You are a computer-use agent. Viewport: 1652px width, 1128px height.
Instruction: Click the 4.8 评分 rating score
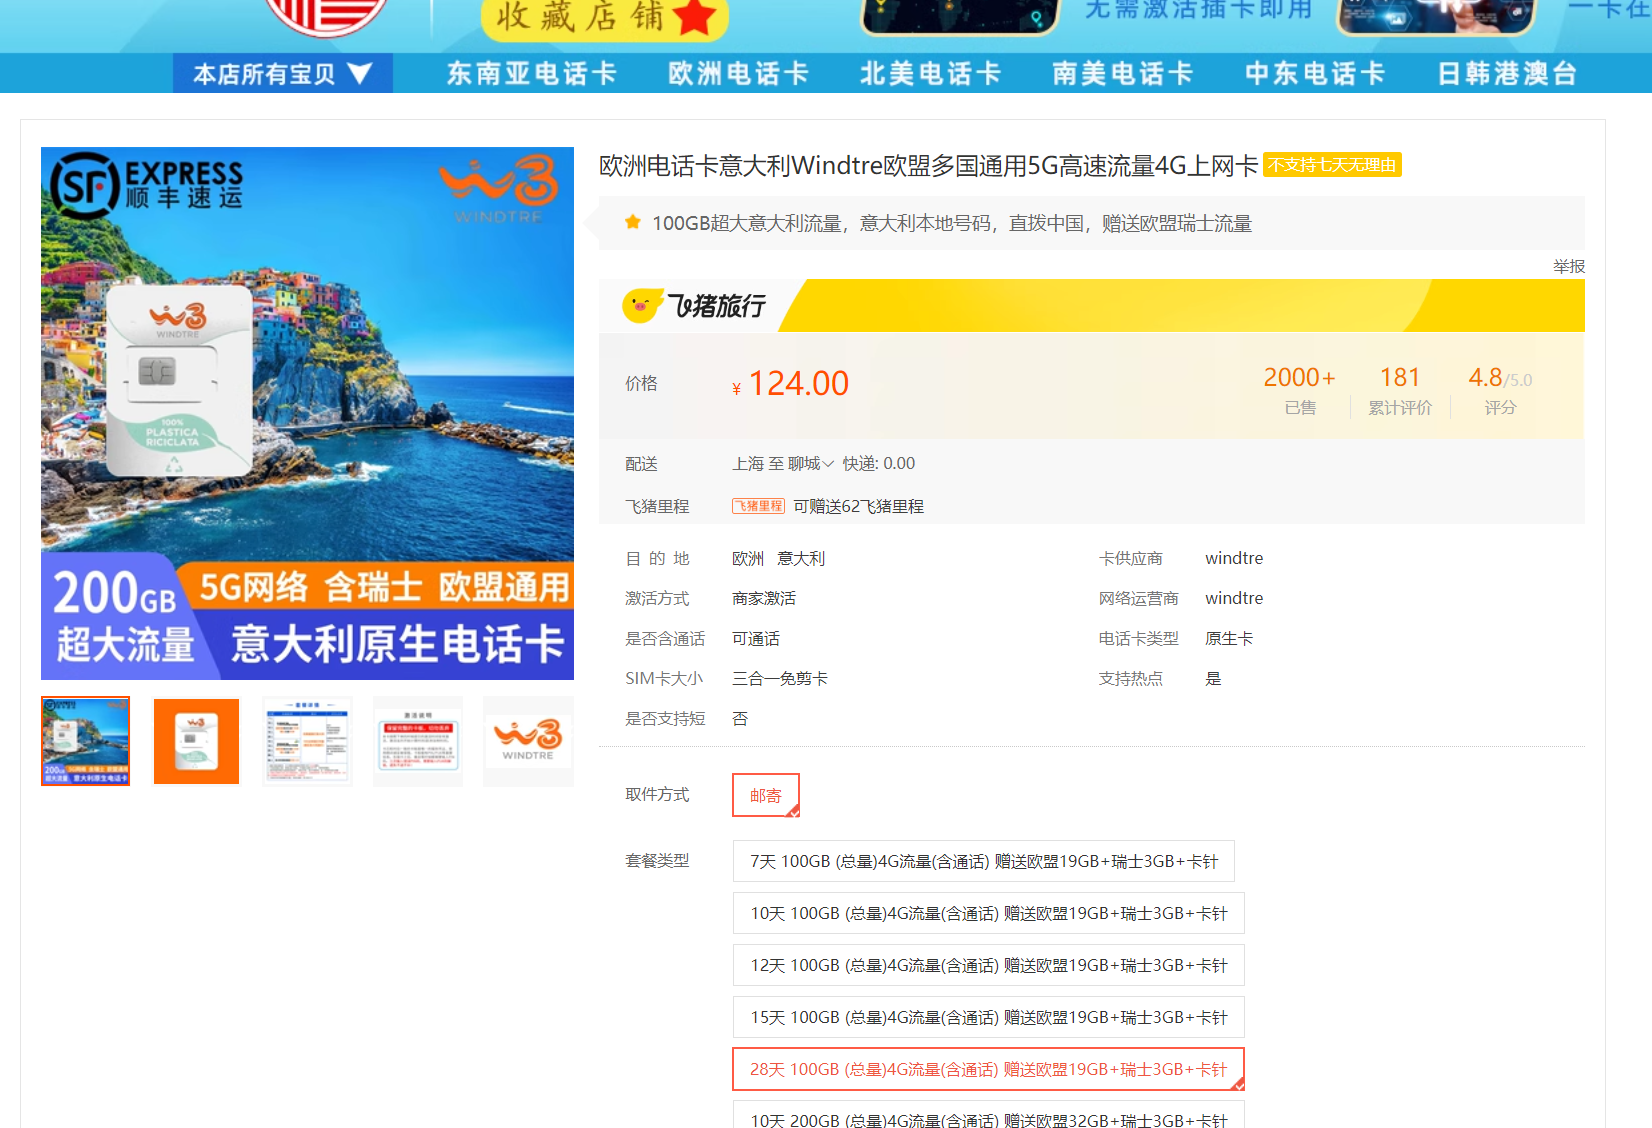pos(1500,390)
